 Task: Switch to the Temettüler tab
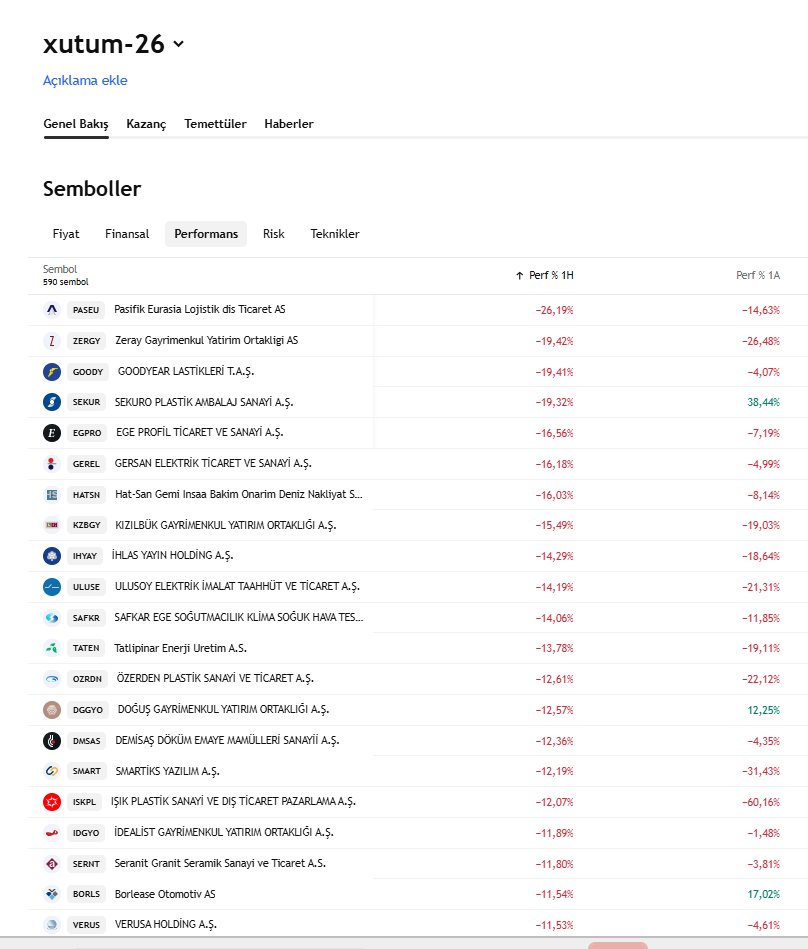pyautogui.click(x=215, y=124)
